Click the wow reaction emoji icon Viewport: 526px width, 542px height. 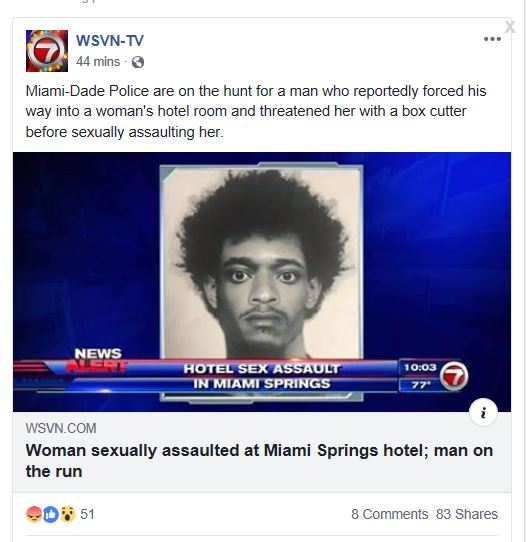[x=67, y=514]
